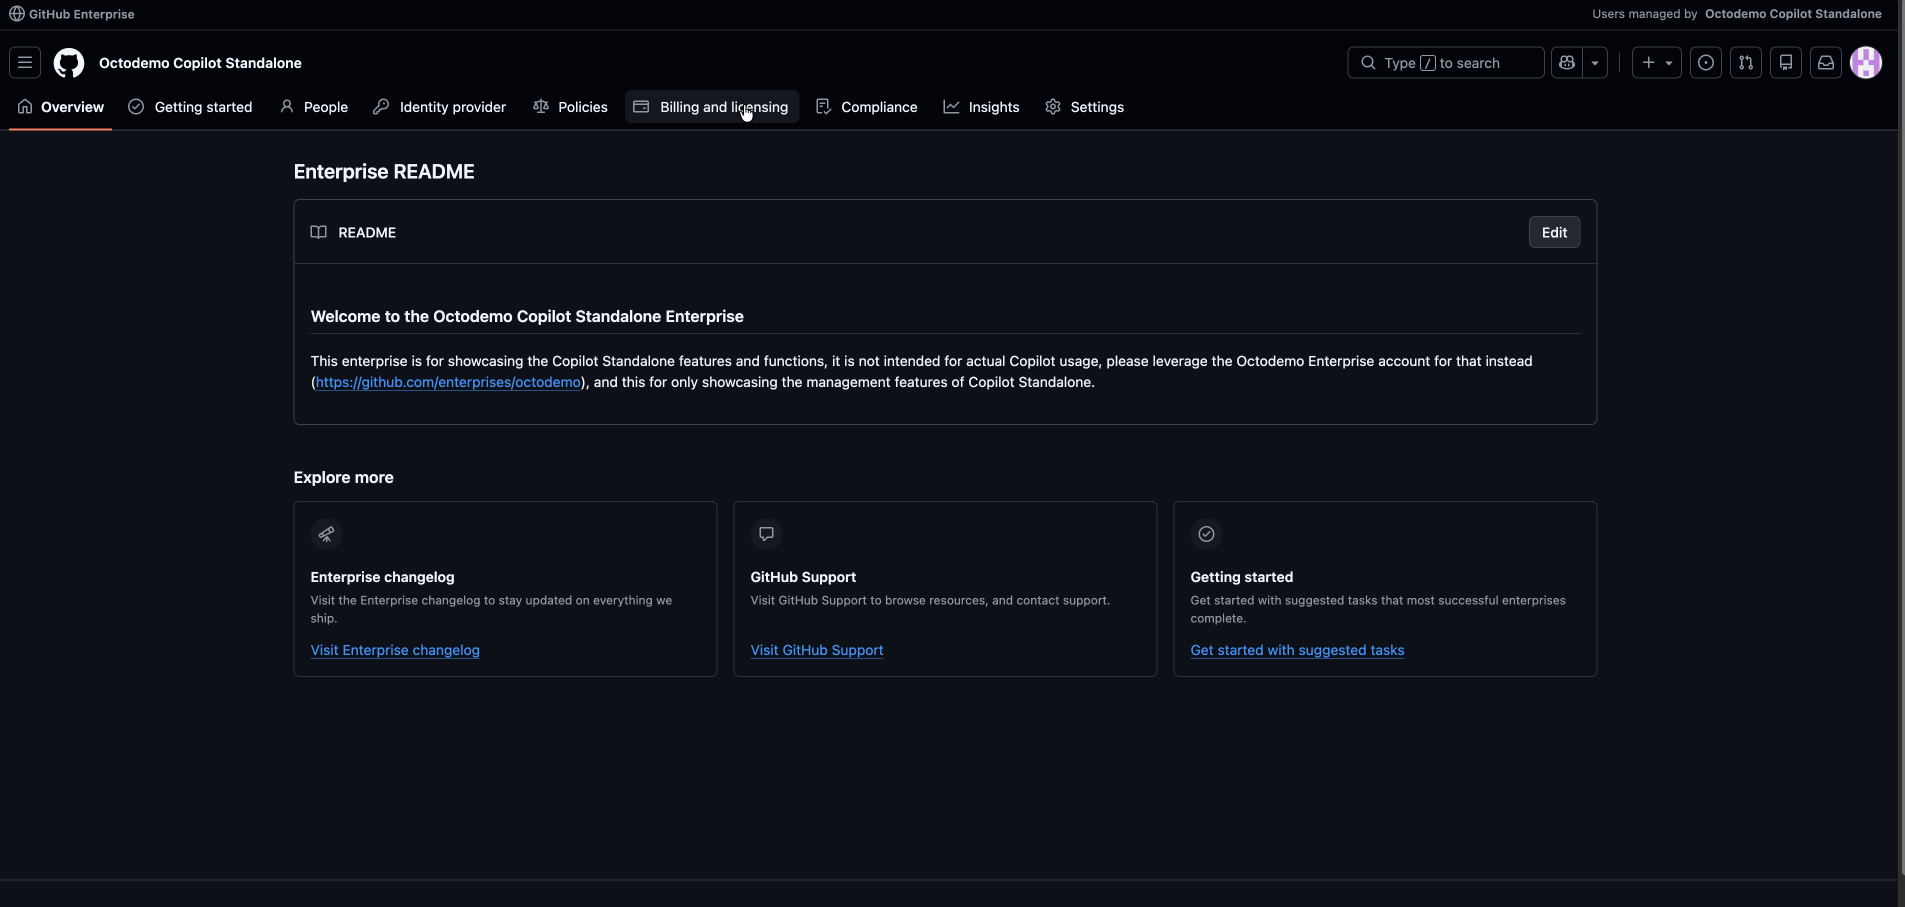
Task: Click the People person icon
Action: point(287,106)
